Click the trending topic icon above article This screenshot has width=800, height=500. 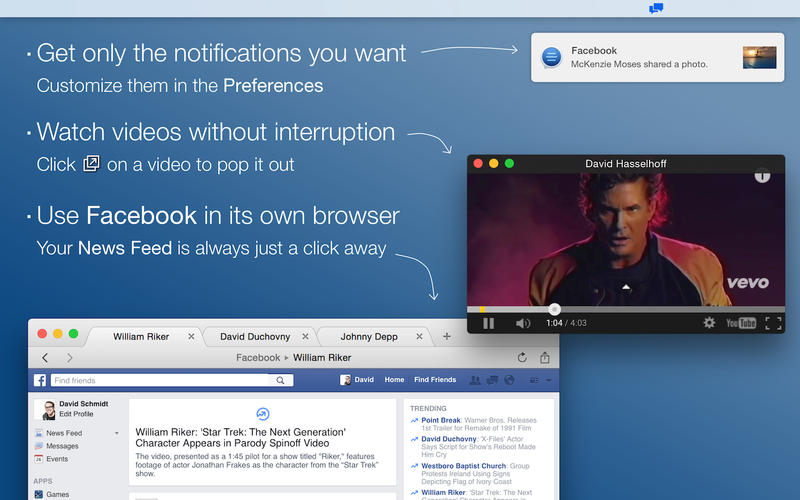tap(262, 414)
